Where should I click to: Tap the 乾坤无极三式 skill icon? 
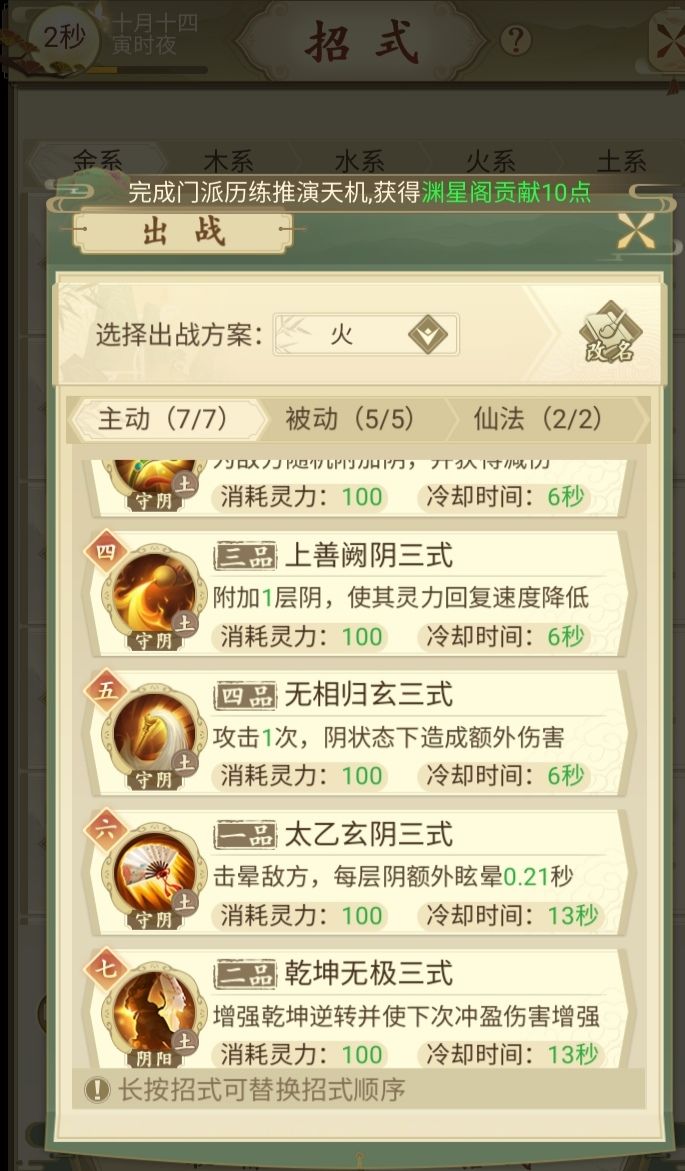coord(155,1014)
